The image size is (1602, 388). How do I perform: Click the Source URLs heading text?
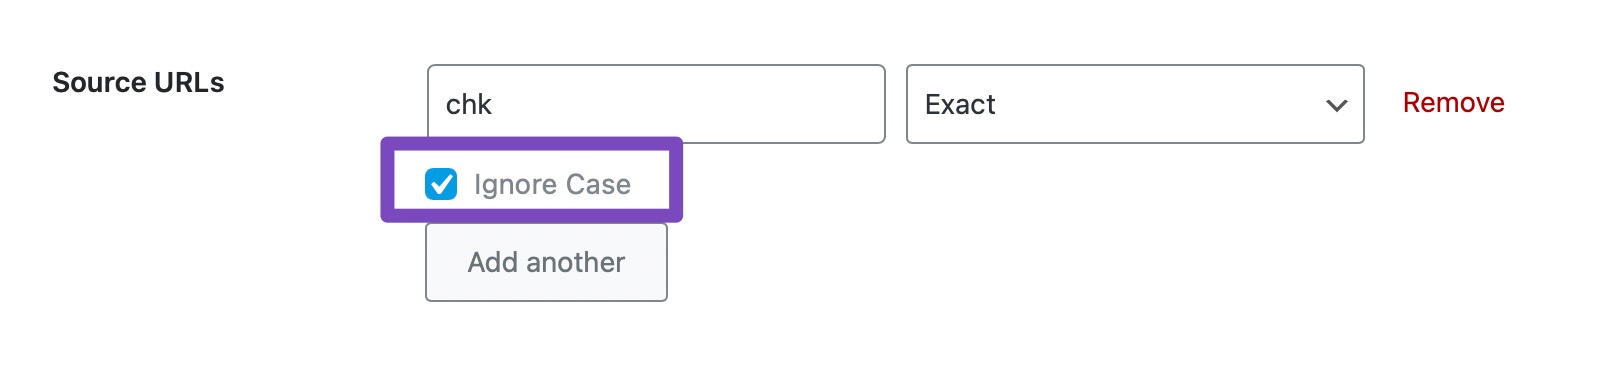point(138,83)
